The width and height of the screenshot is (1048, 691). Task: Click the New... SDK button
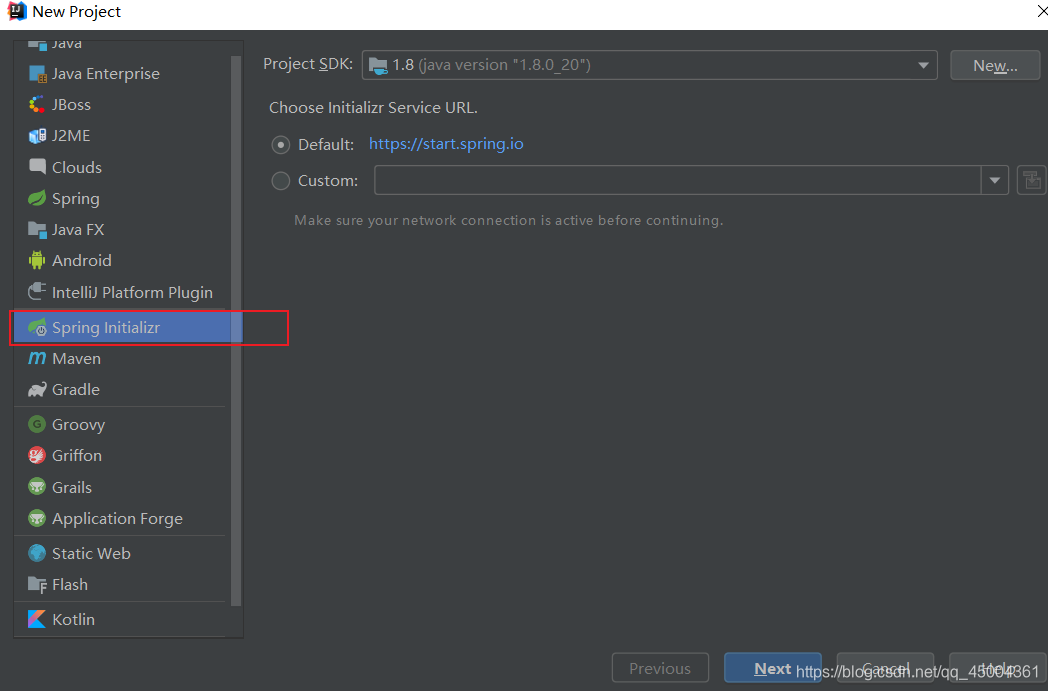point(995,65)
